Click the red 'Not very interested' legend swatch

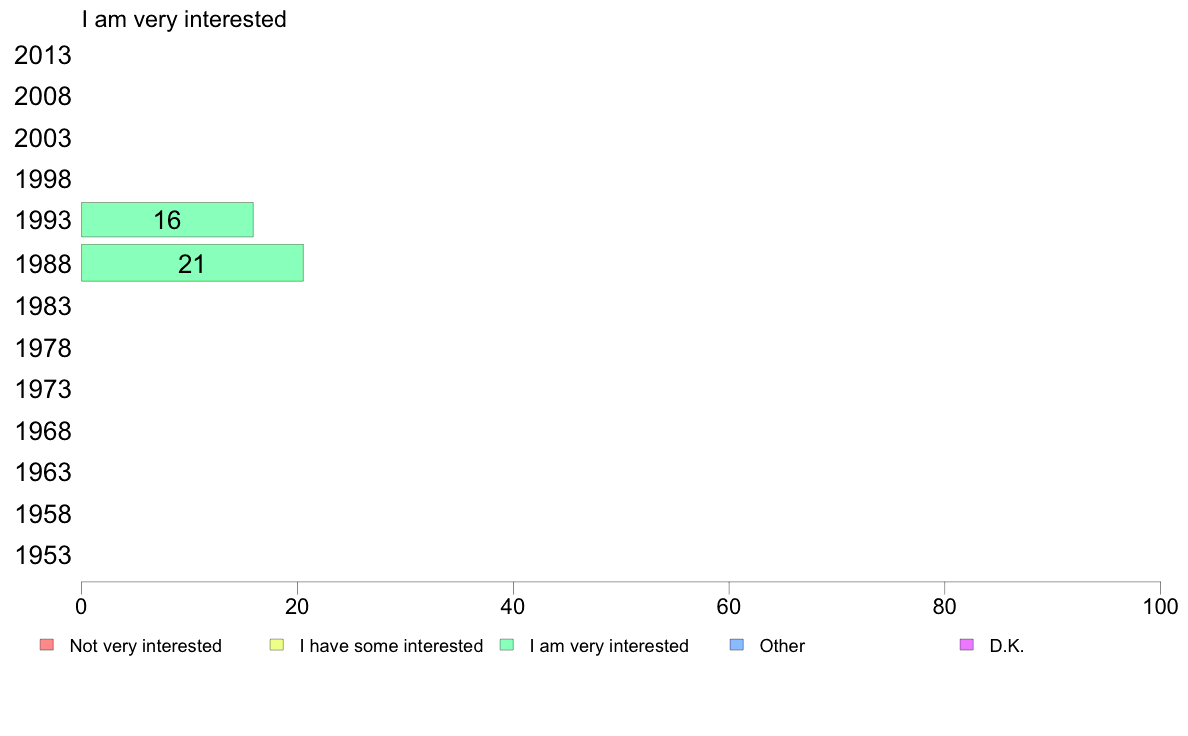[46, 645]
